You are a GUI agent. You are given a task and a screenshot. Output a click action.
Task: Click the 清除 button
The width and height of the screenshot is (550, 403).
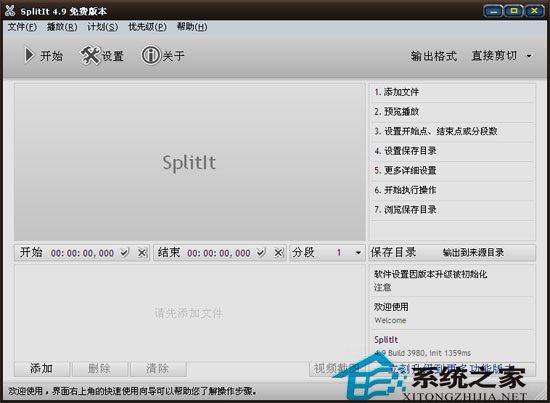tap(158, 369)
